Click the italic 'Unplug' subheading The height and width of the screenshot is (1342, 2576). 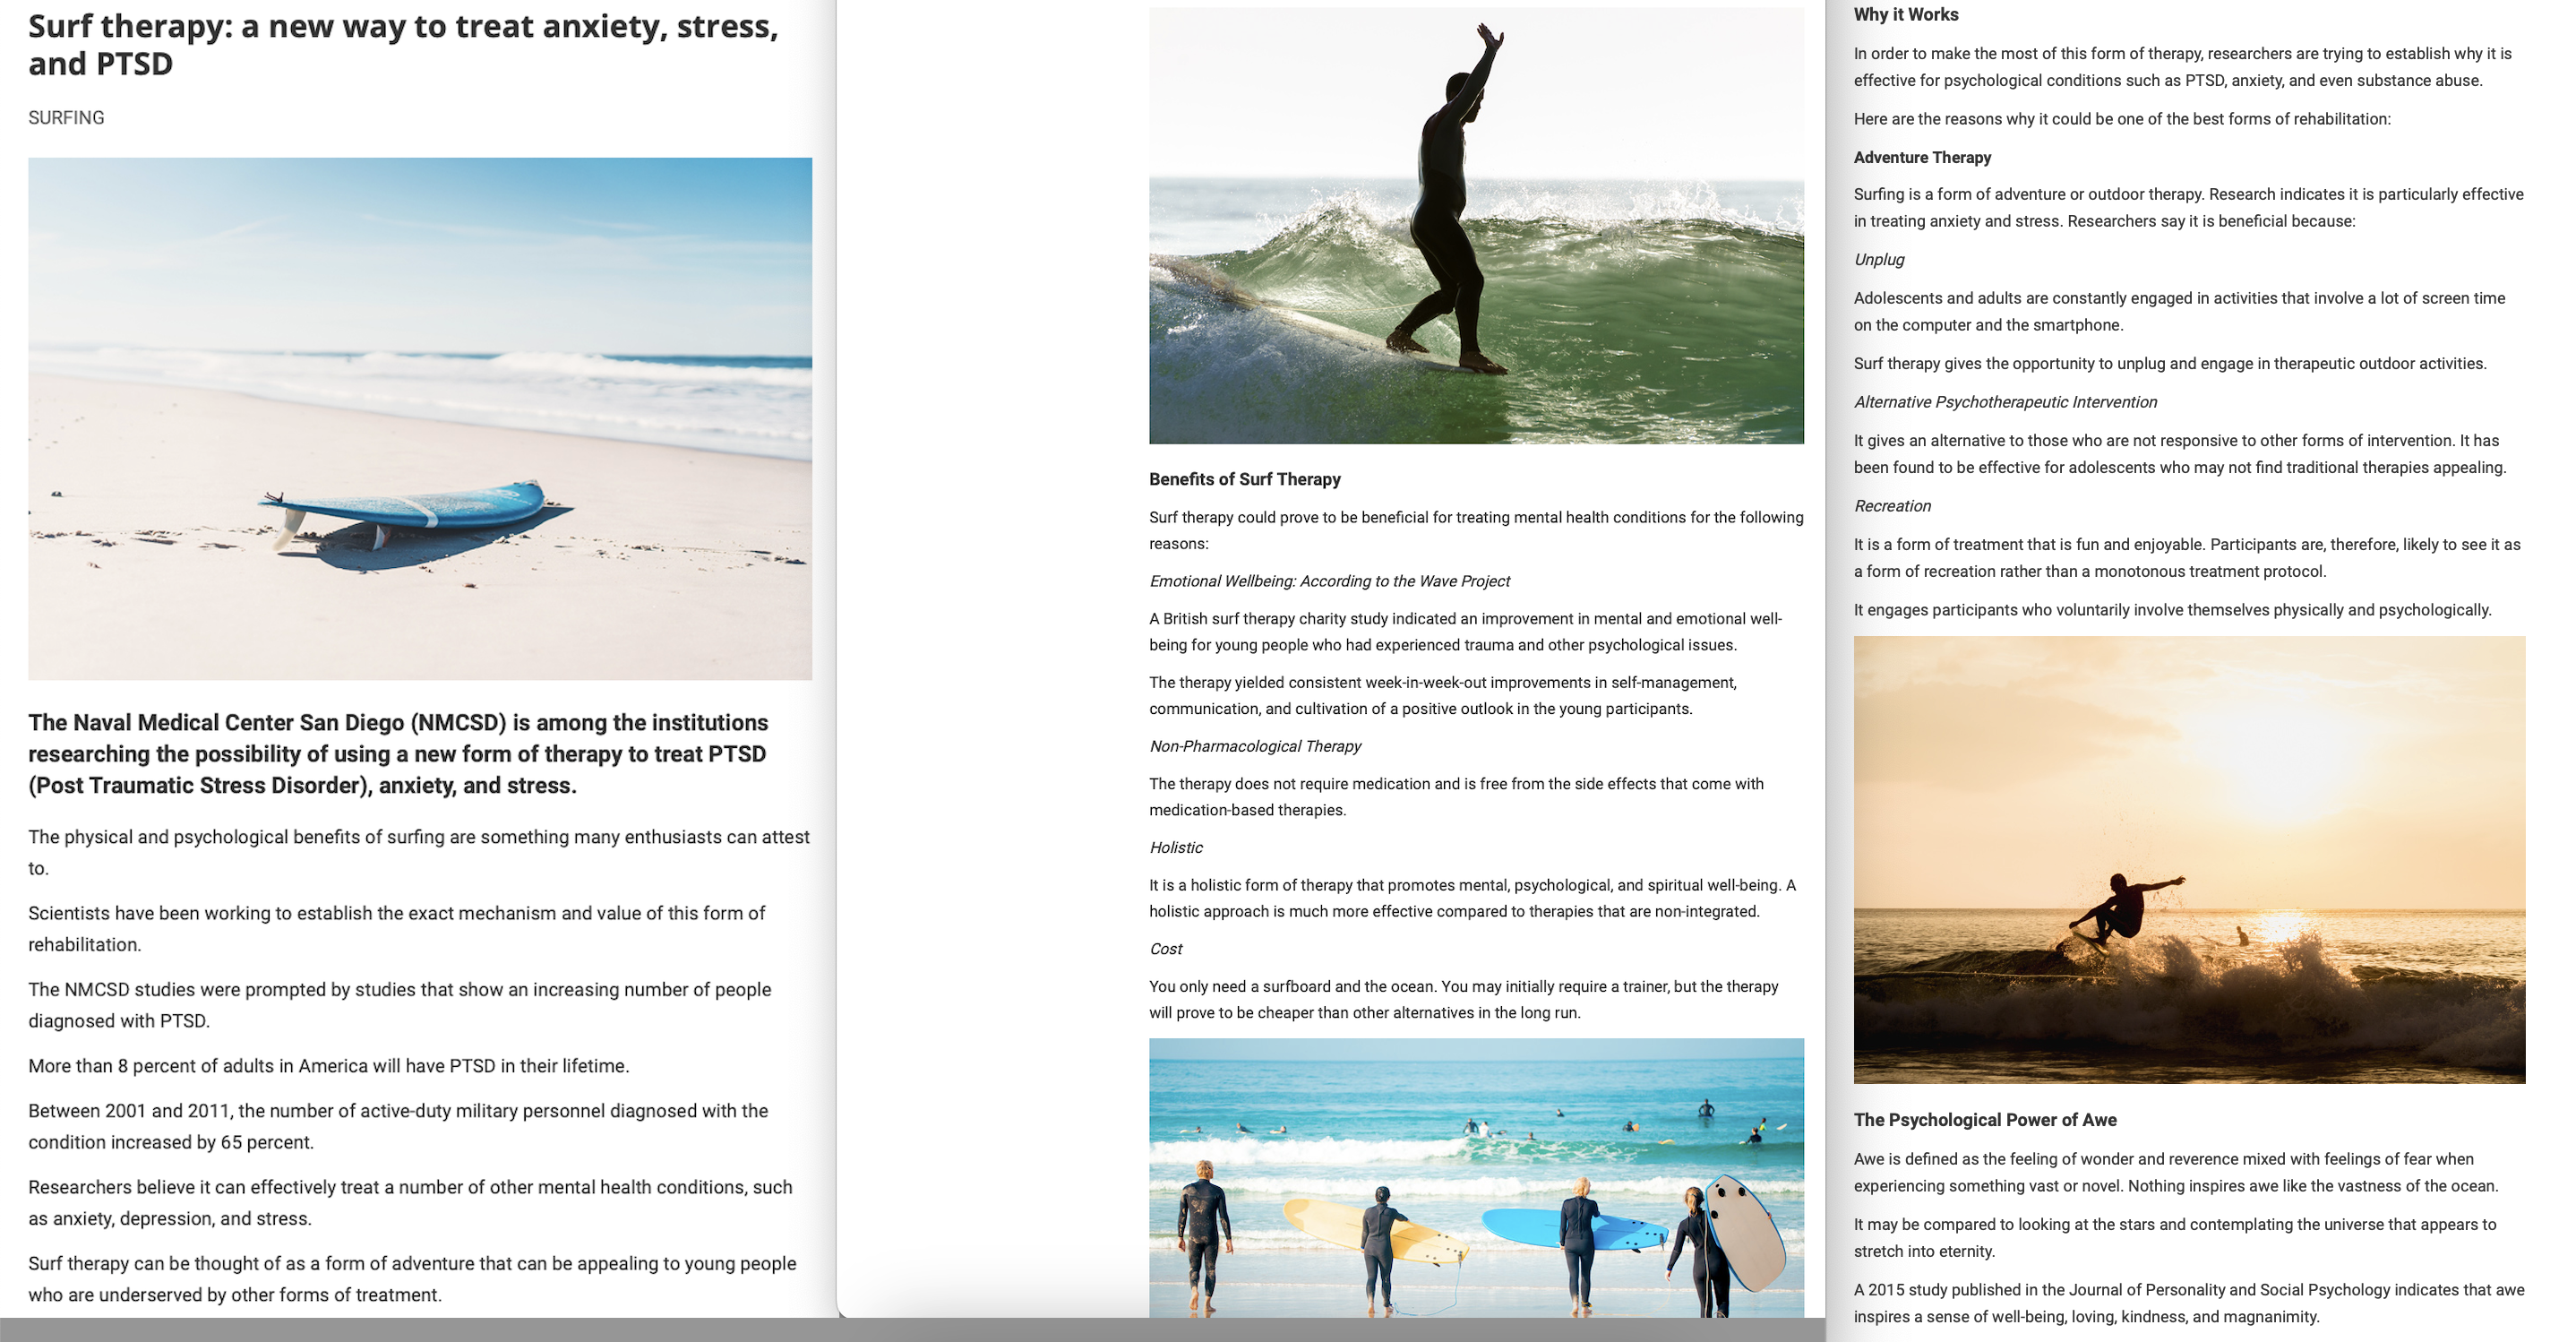(1879, 260)
